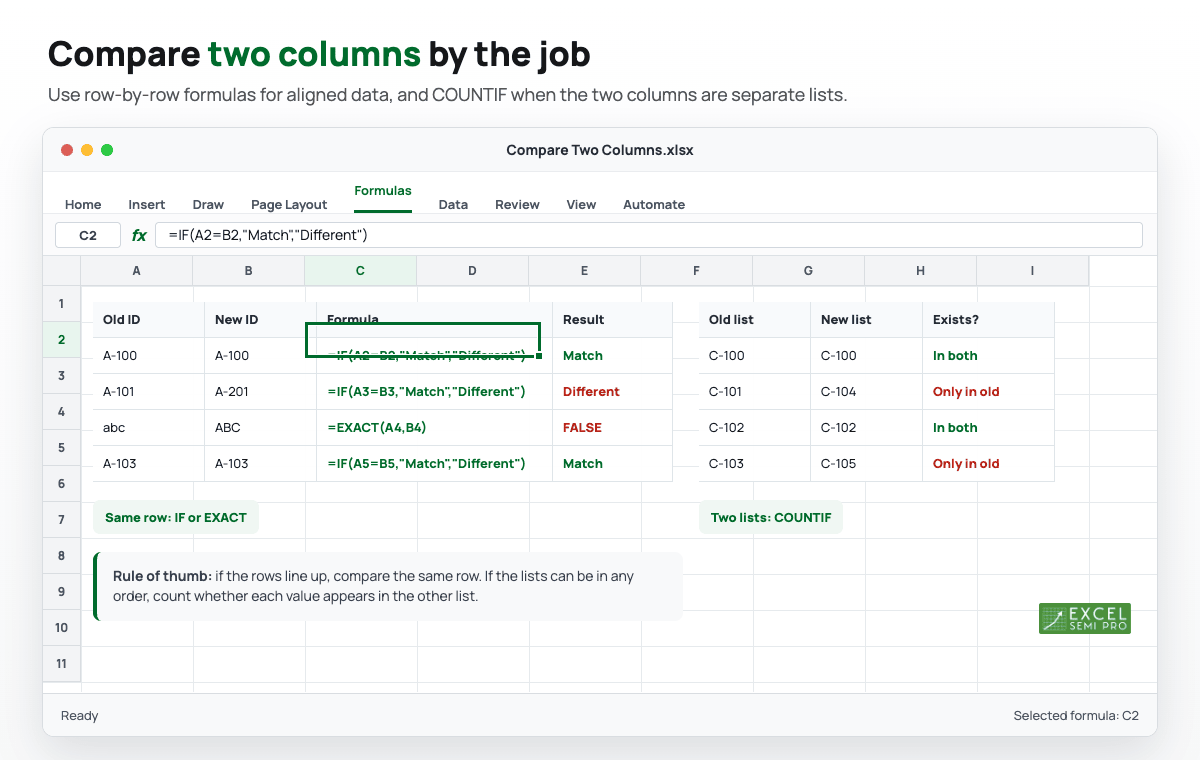Screen dimensions: 1200x760
Task: Select column F header
Action: [696, 271]
